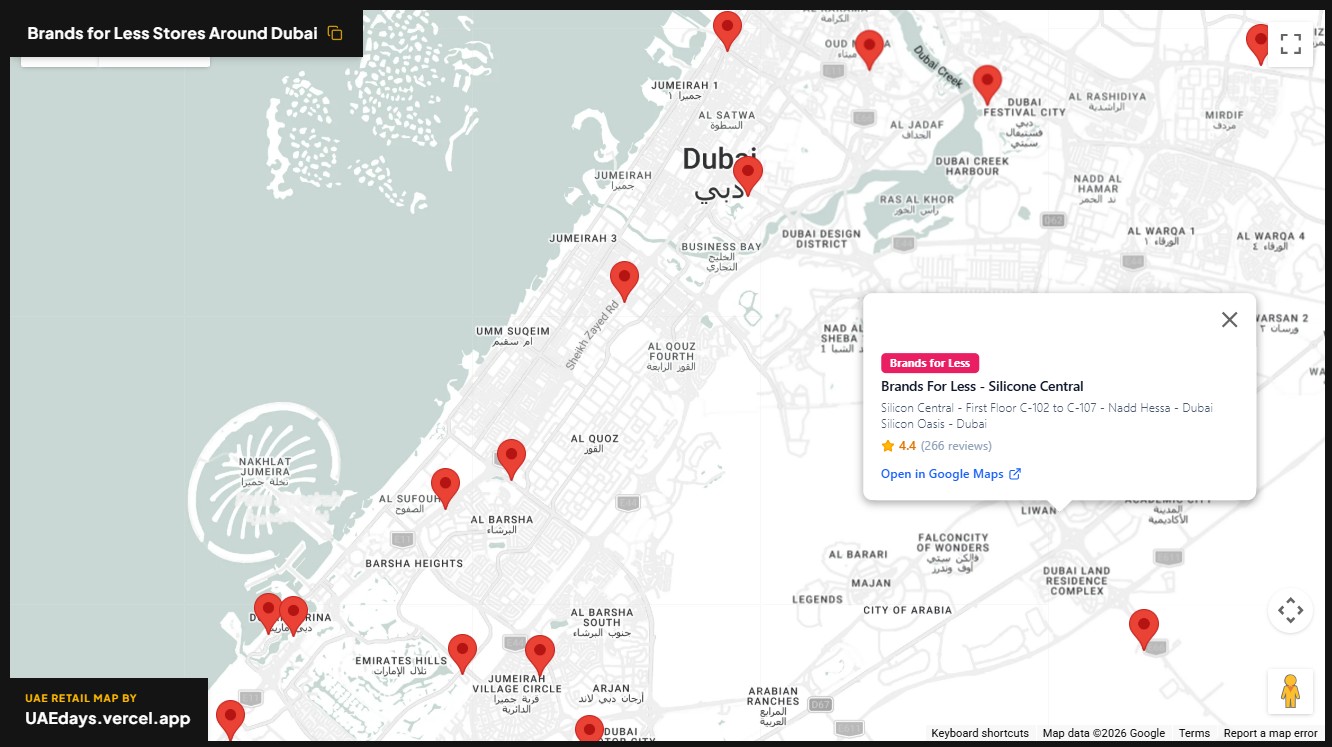Click the red pin on Sheikh Zayed Rd

624,281
